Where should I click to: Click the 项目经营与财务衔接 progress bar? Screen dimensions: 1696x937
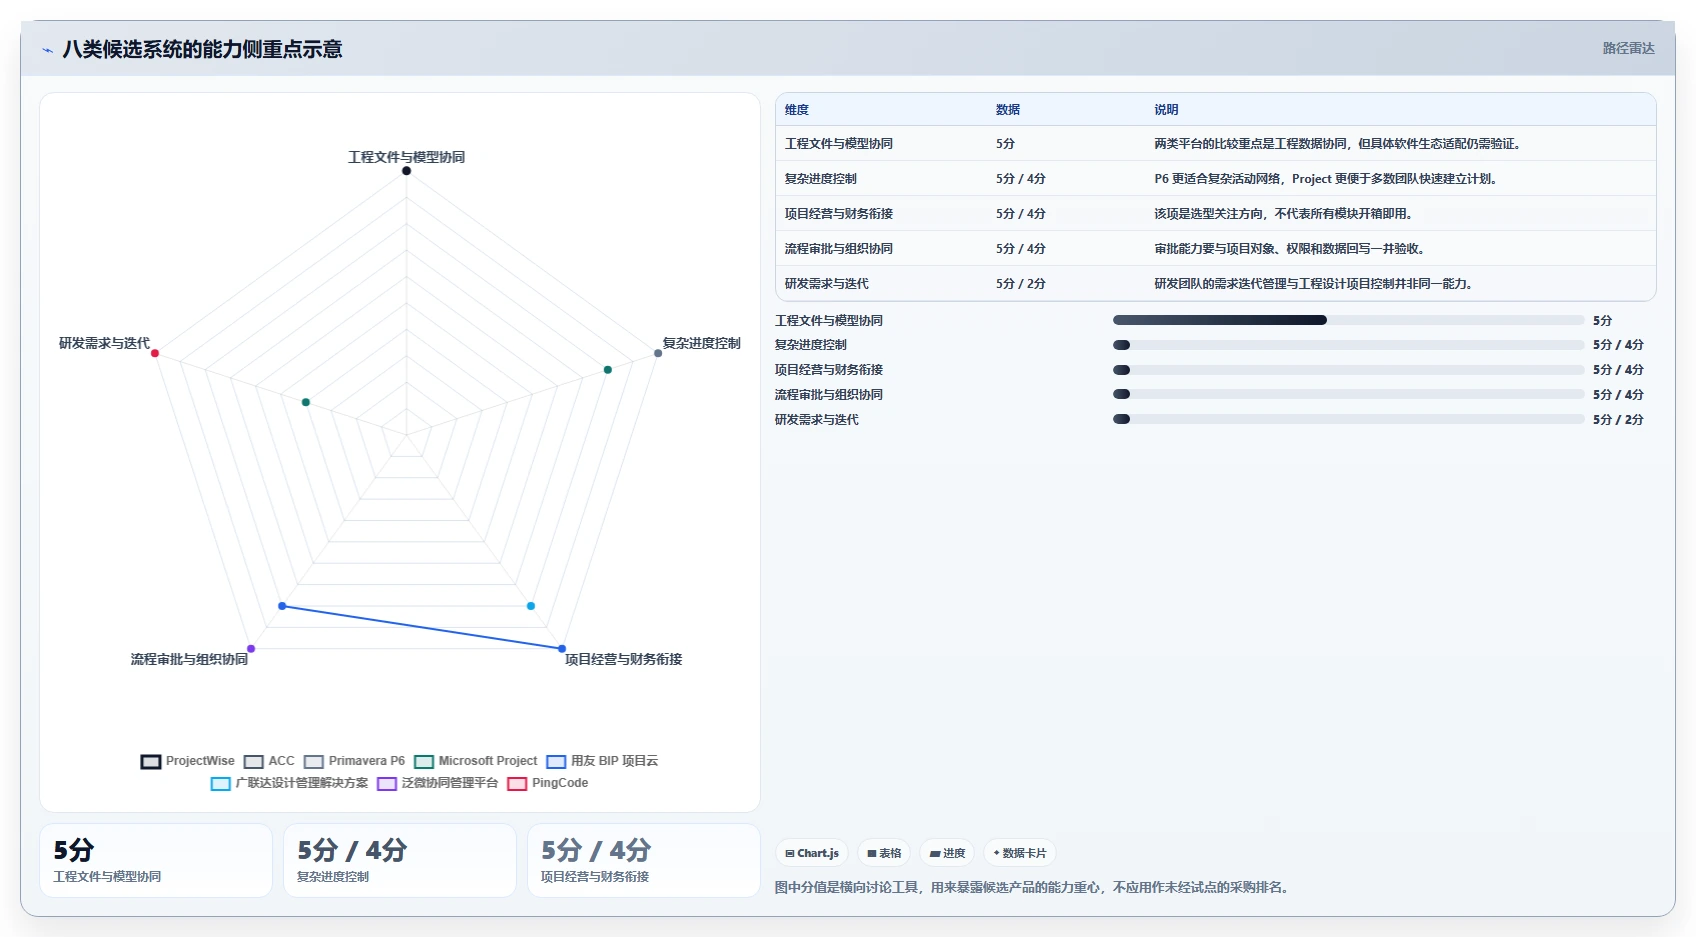tap(1348, 370)
